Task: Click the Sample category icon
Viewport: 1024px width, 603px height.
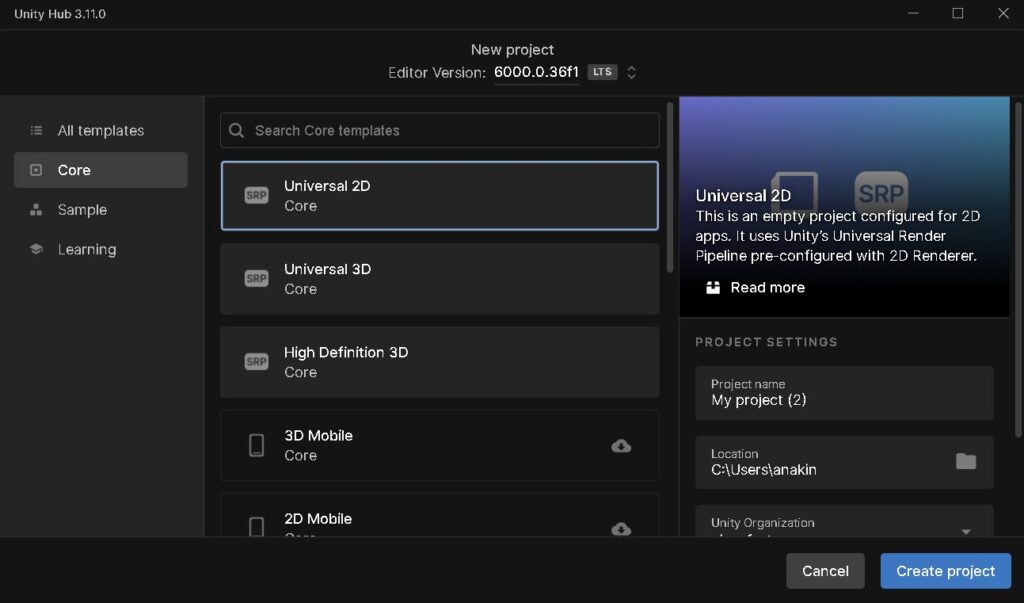Action: pyautogui.click(x=37, y=210)
